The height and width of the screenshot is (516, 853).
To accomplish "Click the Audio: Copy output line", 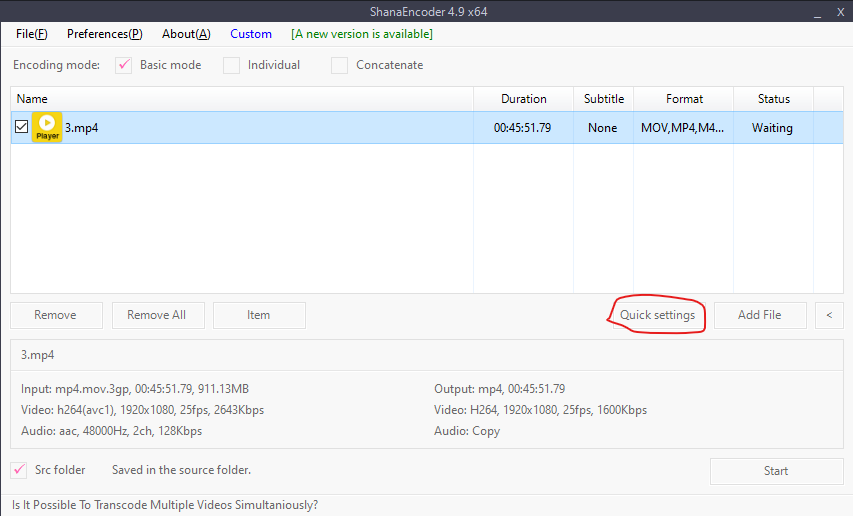I will tap(467, 431).
